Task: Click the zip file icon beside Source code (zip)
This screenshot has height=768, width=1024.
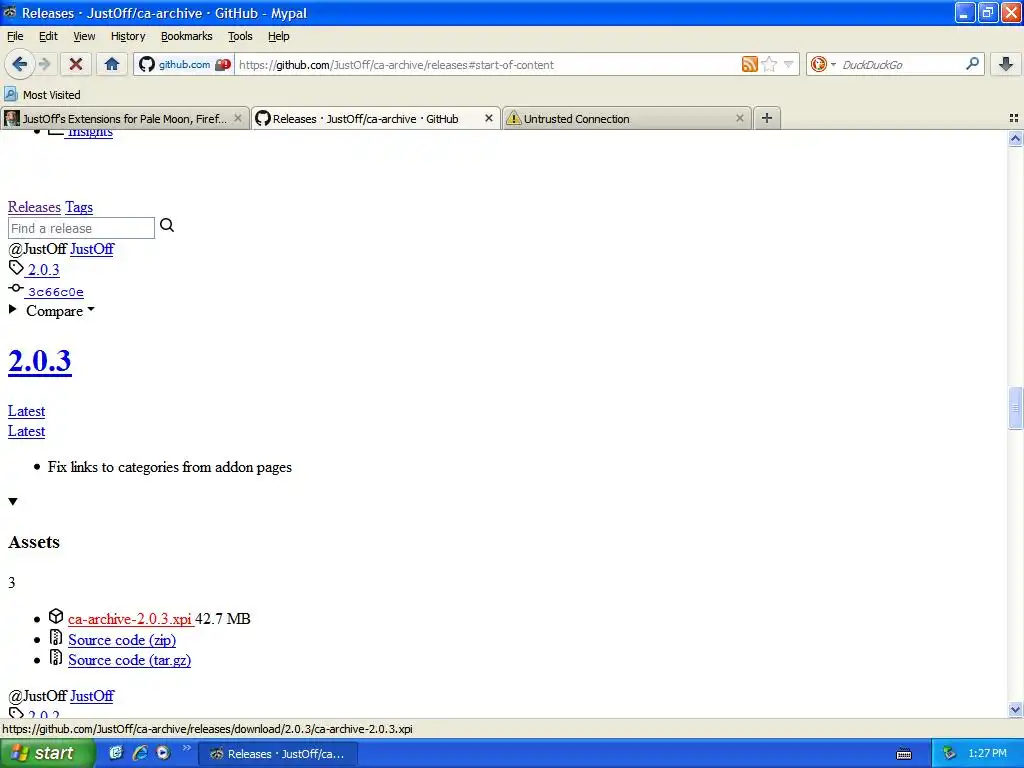Action: [56, 637]
